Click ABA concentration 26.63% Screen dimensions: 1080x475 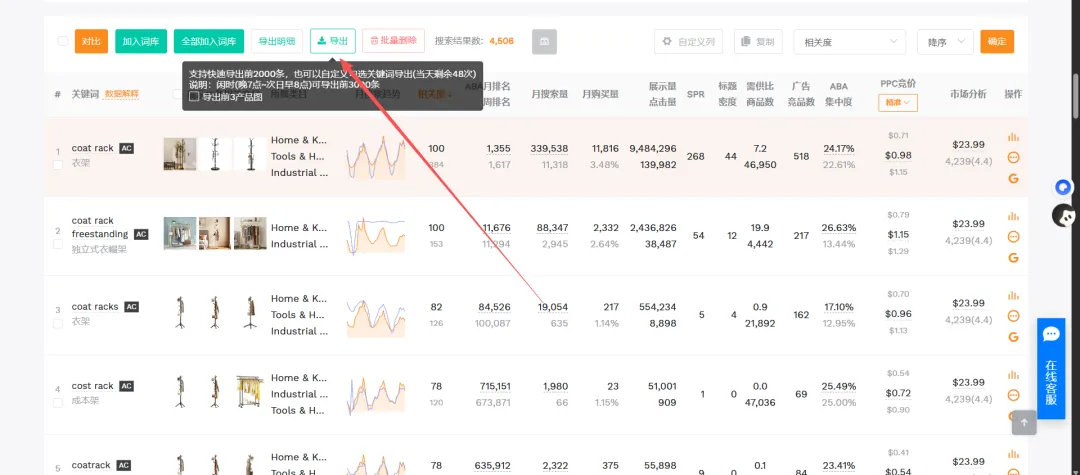tap(839, 228)
